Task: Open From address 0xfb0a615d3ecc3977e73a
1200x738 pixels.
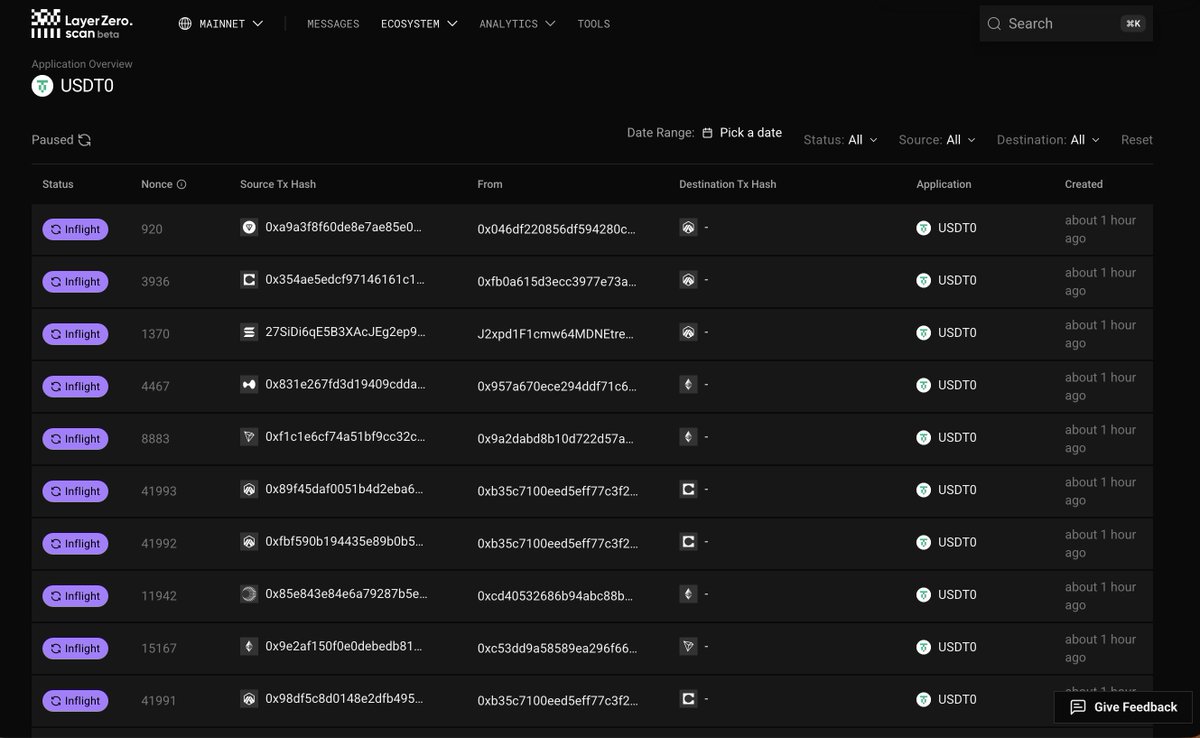Action: [x=556, y=282]
